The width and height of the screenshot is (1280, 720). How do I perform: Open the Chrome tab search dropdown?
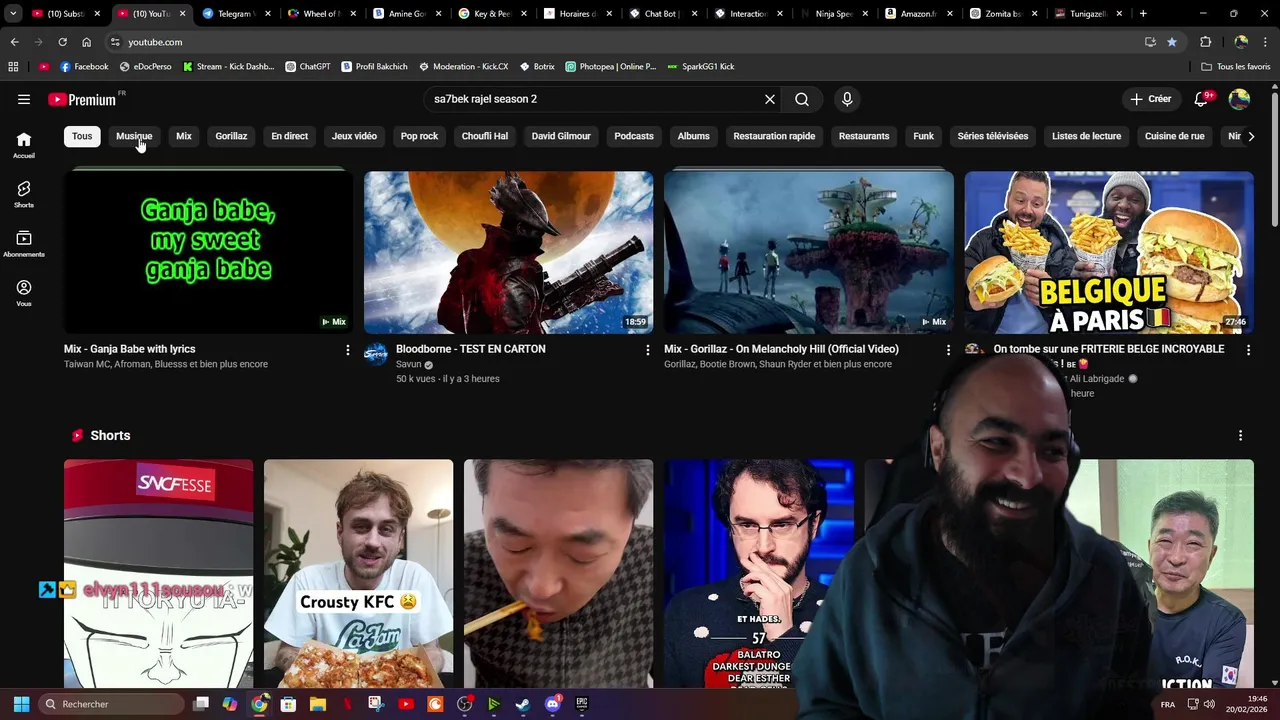(13, 14)
